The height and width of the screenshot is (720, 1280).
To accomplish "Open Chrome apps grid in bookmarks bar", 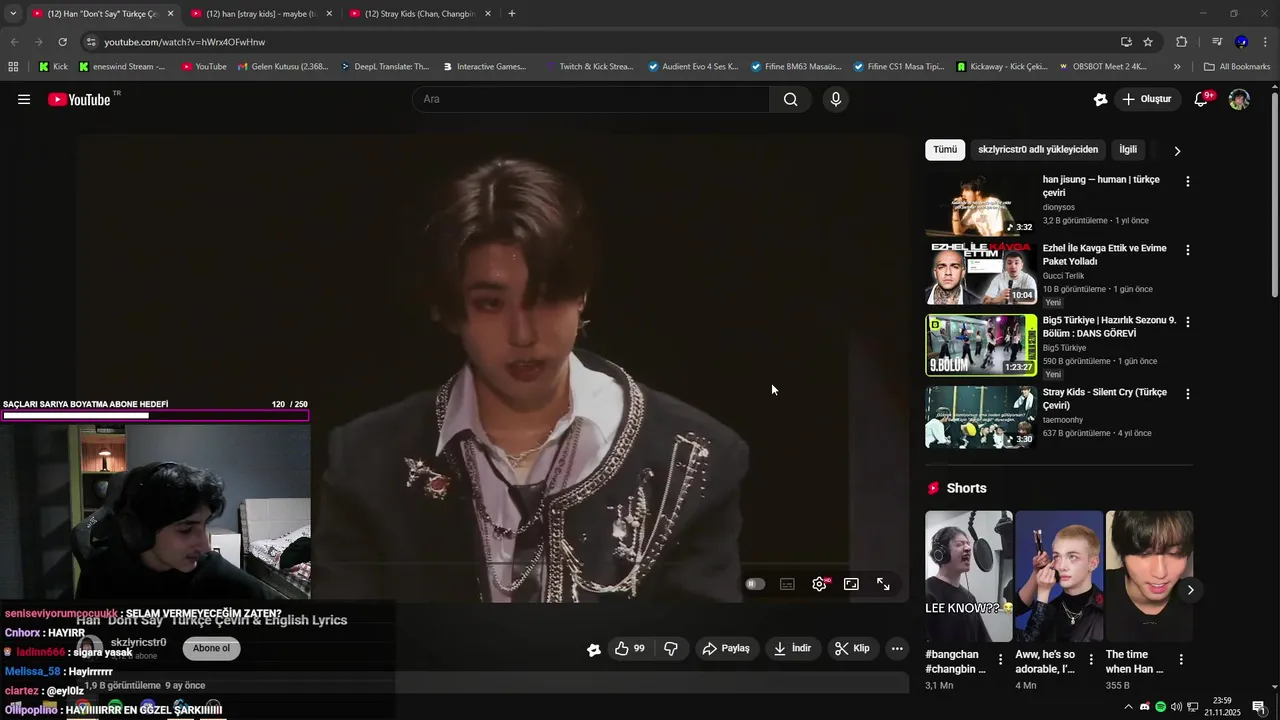I will [13, 67].
